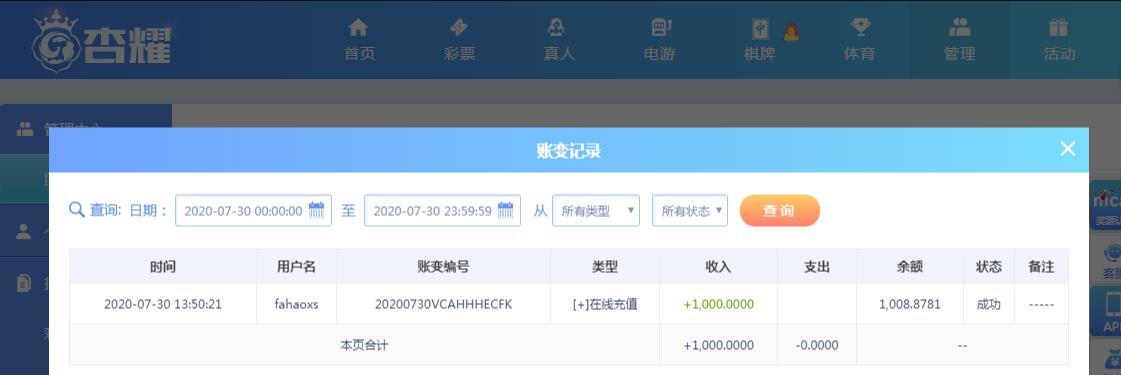Click the 收入 column header

718,266
